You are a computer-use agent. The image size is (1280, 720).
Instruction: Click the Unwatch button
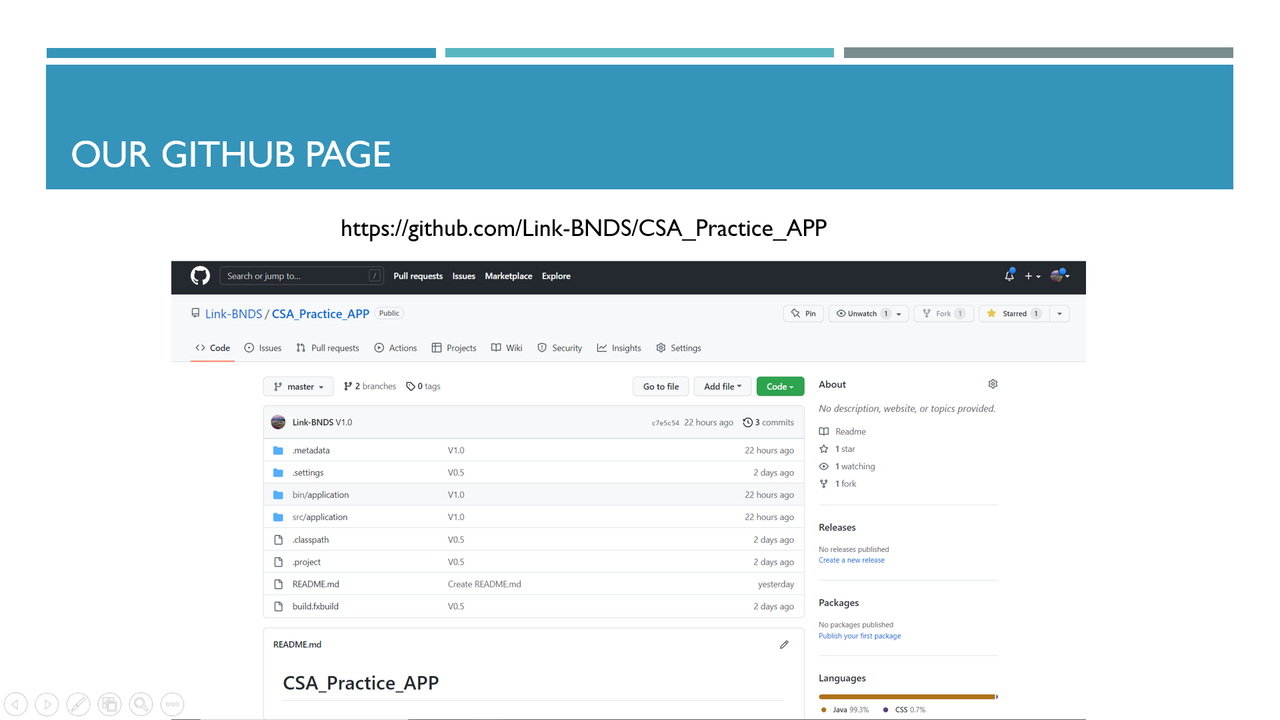coord(862,314)
